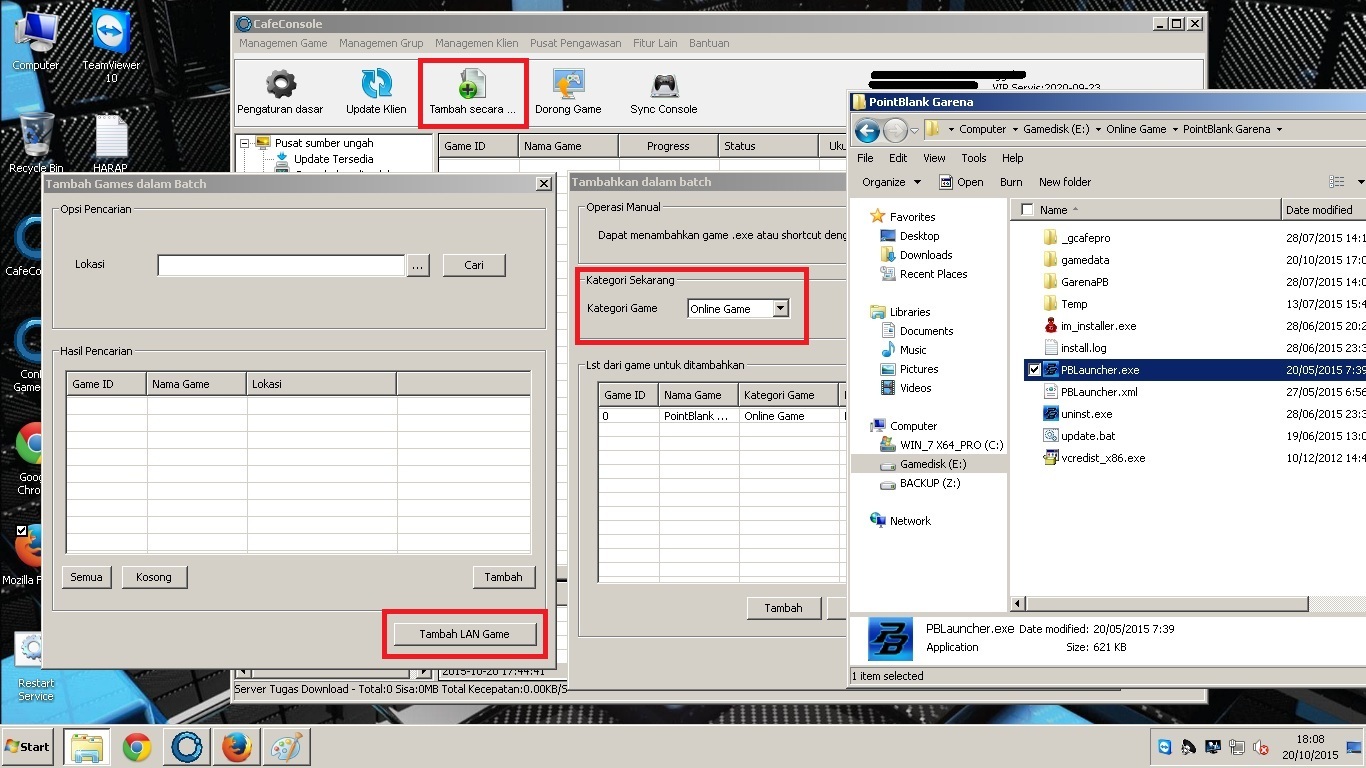Screen dimensions: 1366x768
Task: Open Pusat Pengawasan menu
Action: (x=576, y=43)
